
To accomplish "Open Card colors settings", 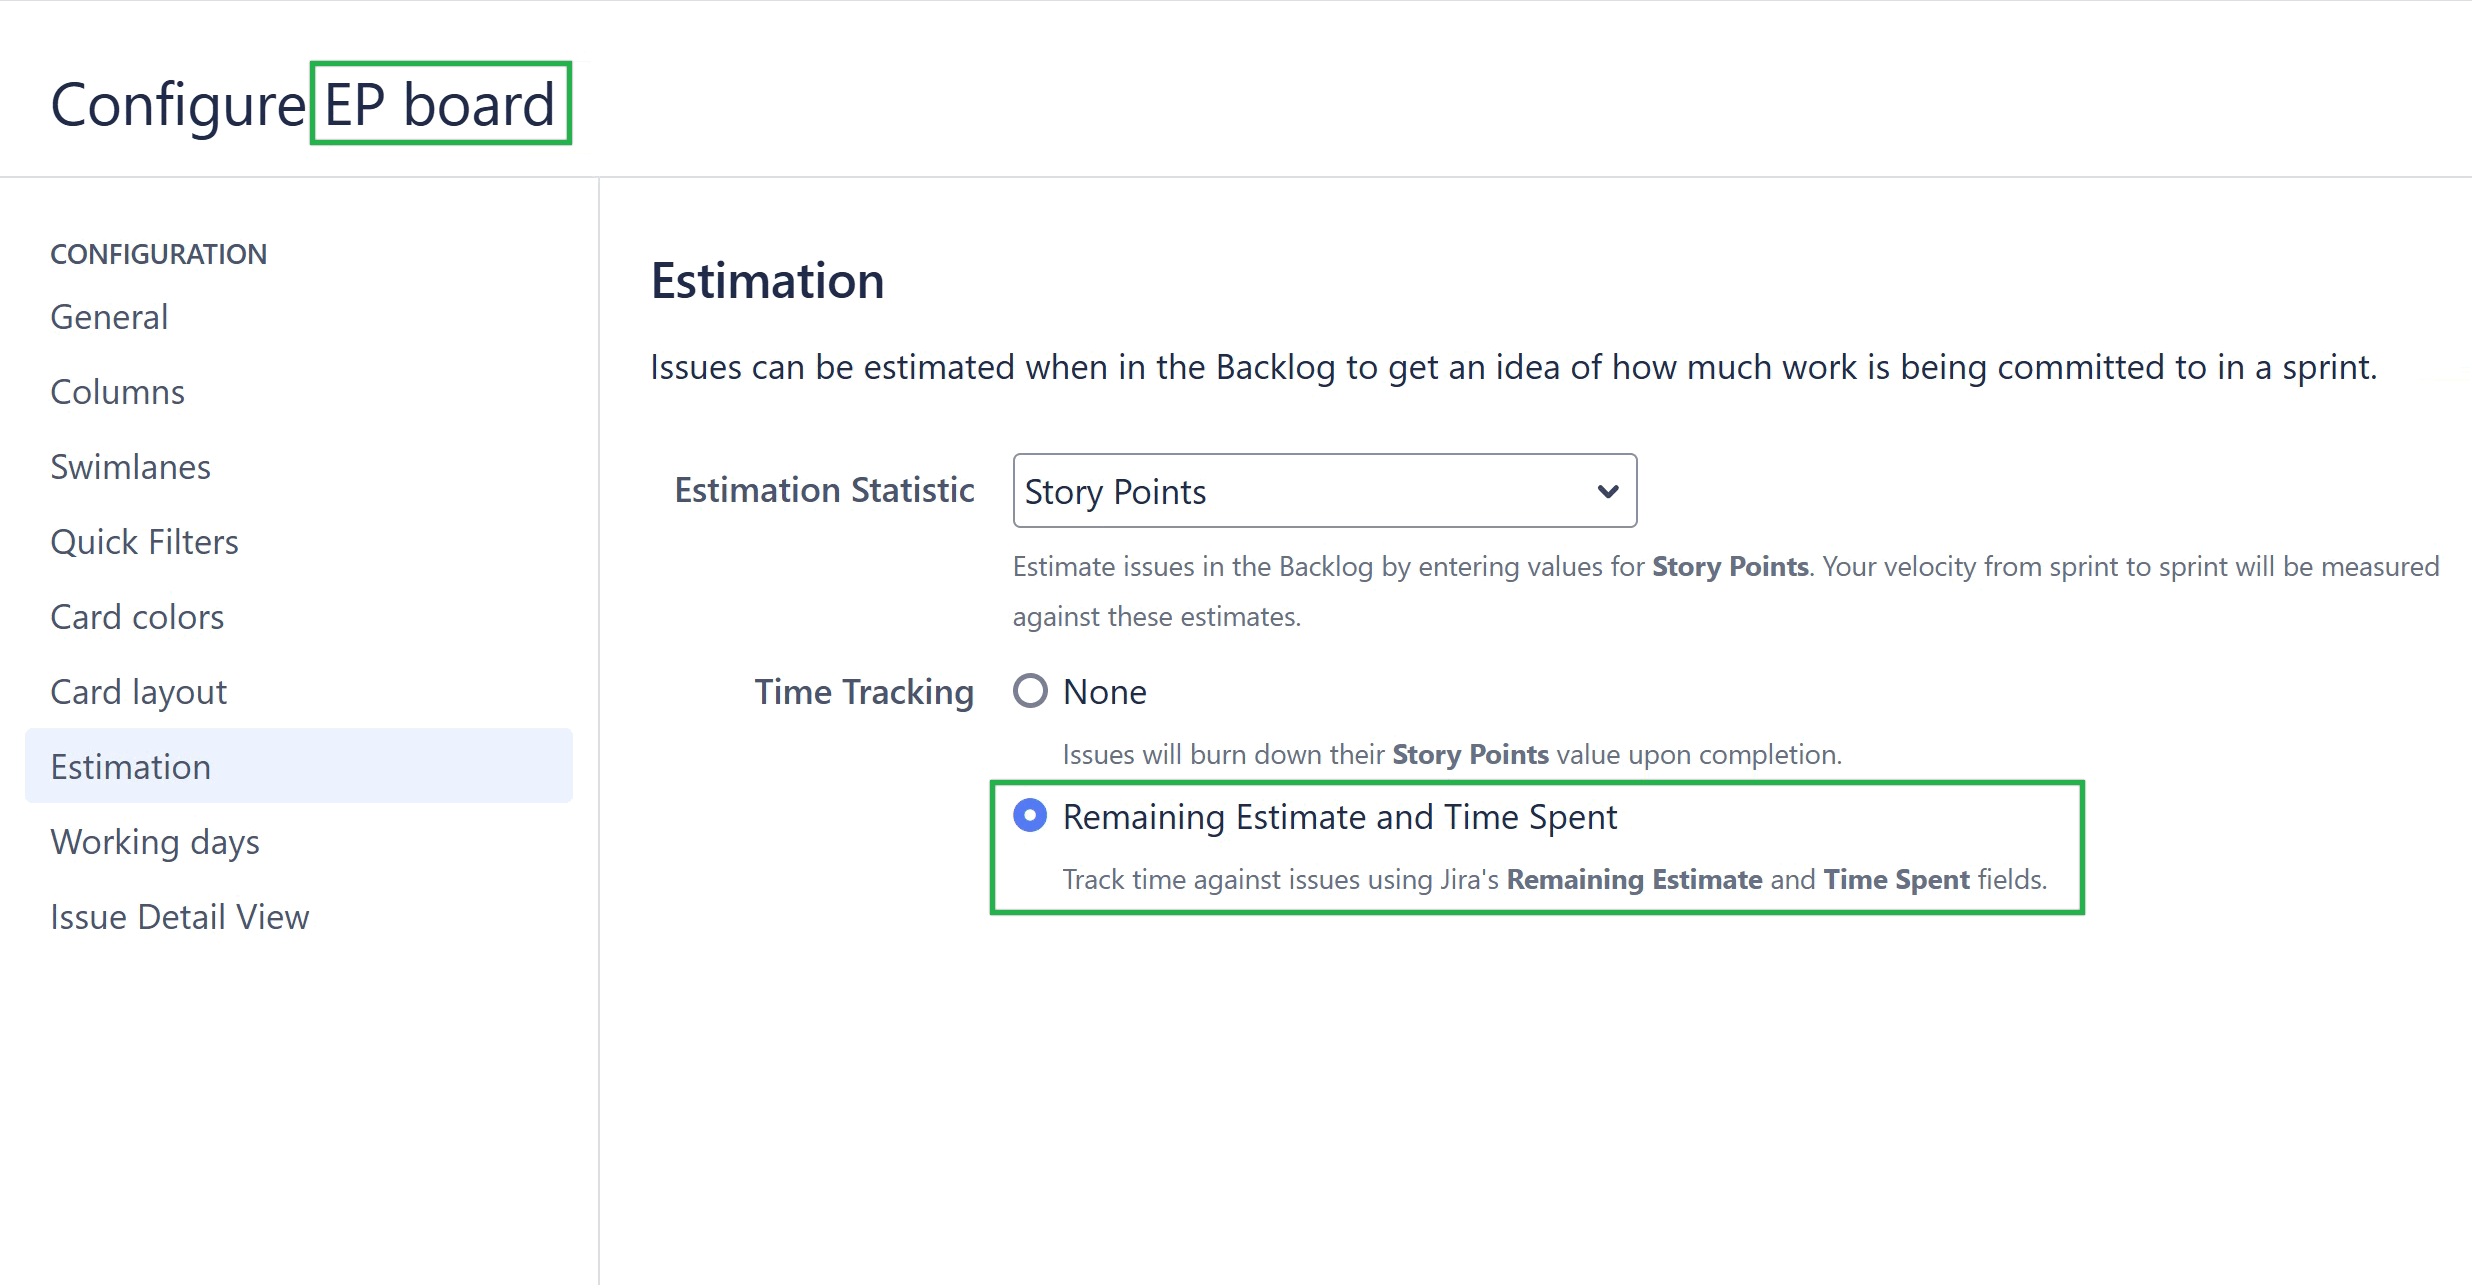I will coord(137,617).
